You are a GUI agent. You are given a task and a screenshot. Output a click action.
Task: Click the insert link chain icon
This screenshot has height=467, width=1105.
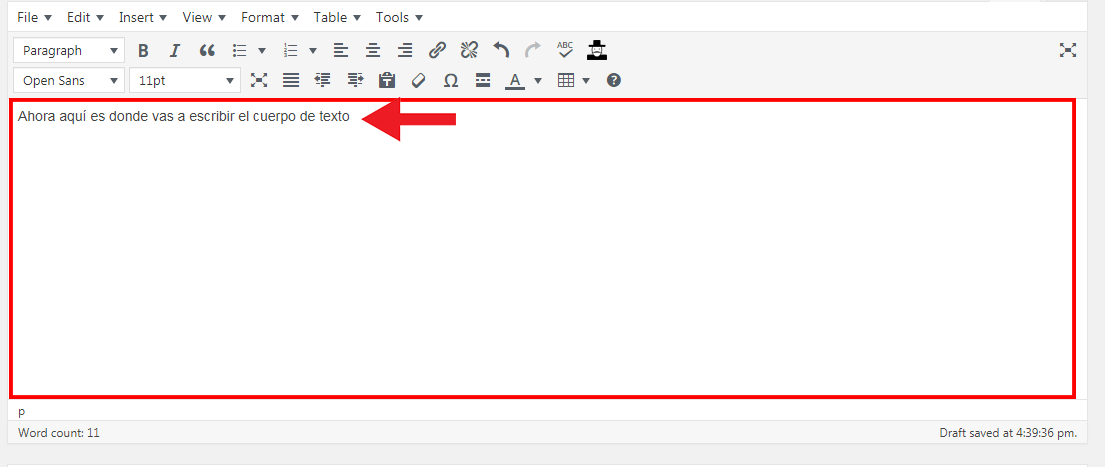click(x=437, y=50)
